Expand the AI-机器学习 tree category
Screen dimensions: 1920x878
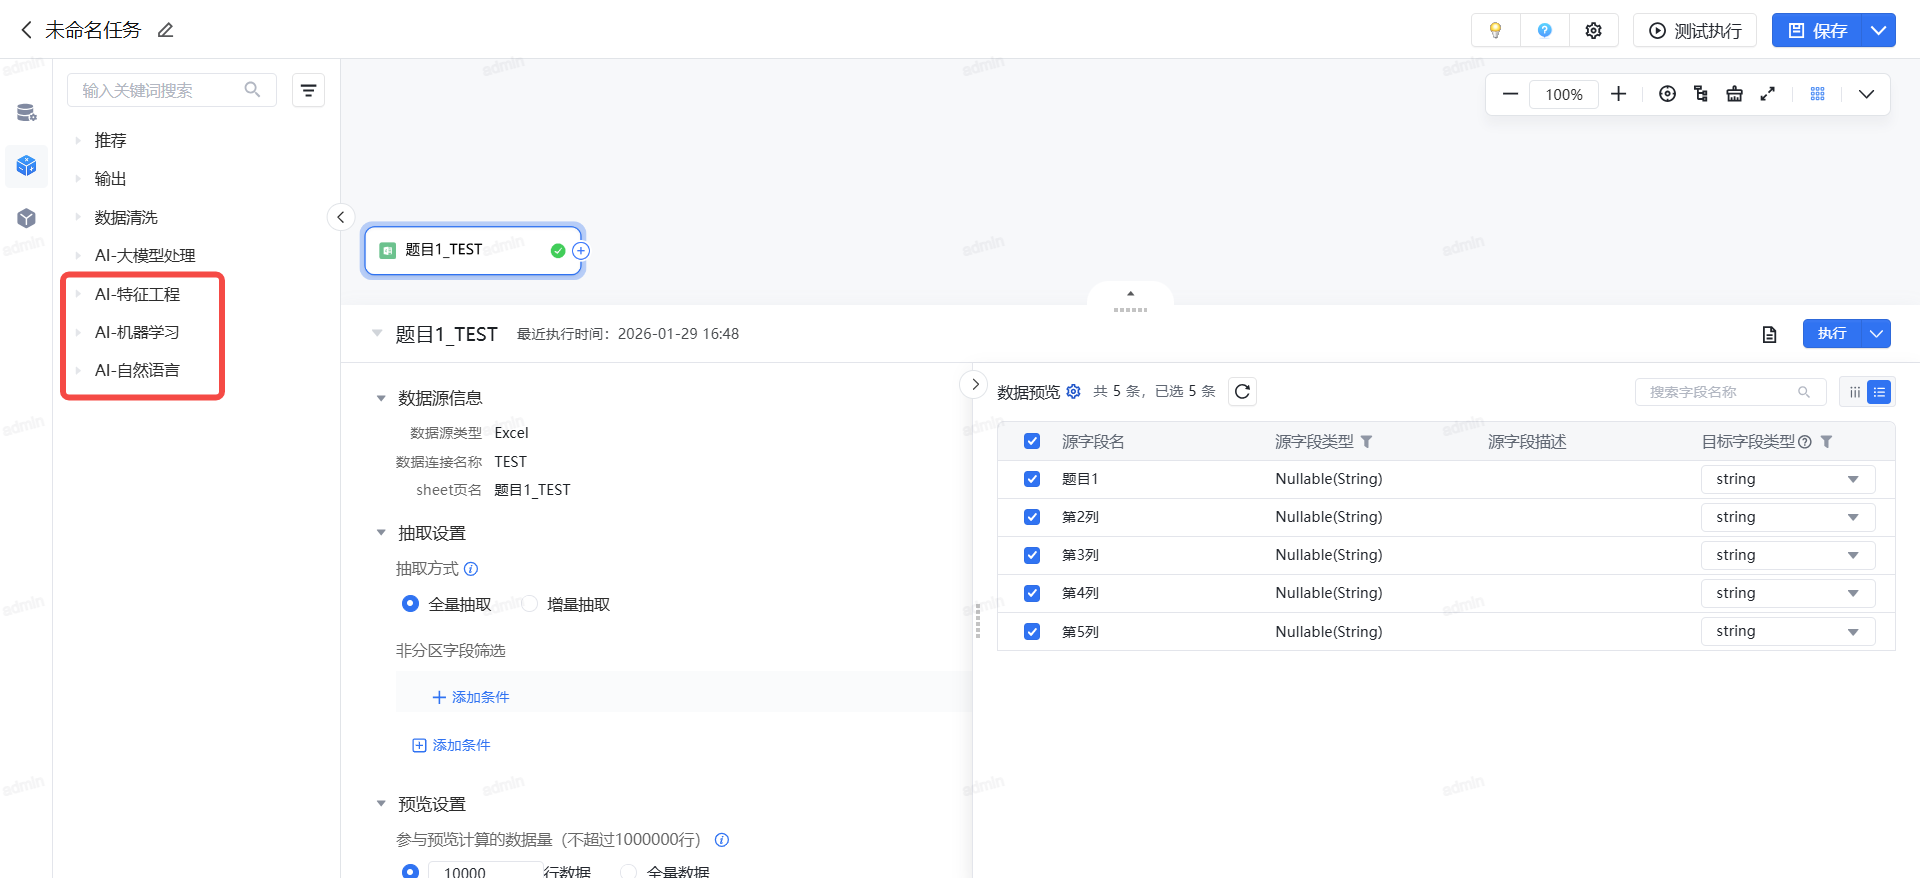point(78,332)
